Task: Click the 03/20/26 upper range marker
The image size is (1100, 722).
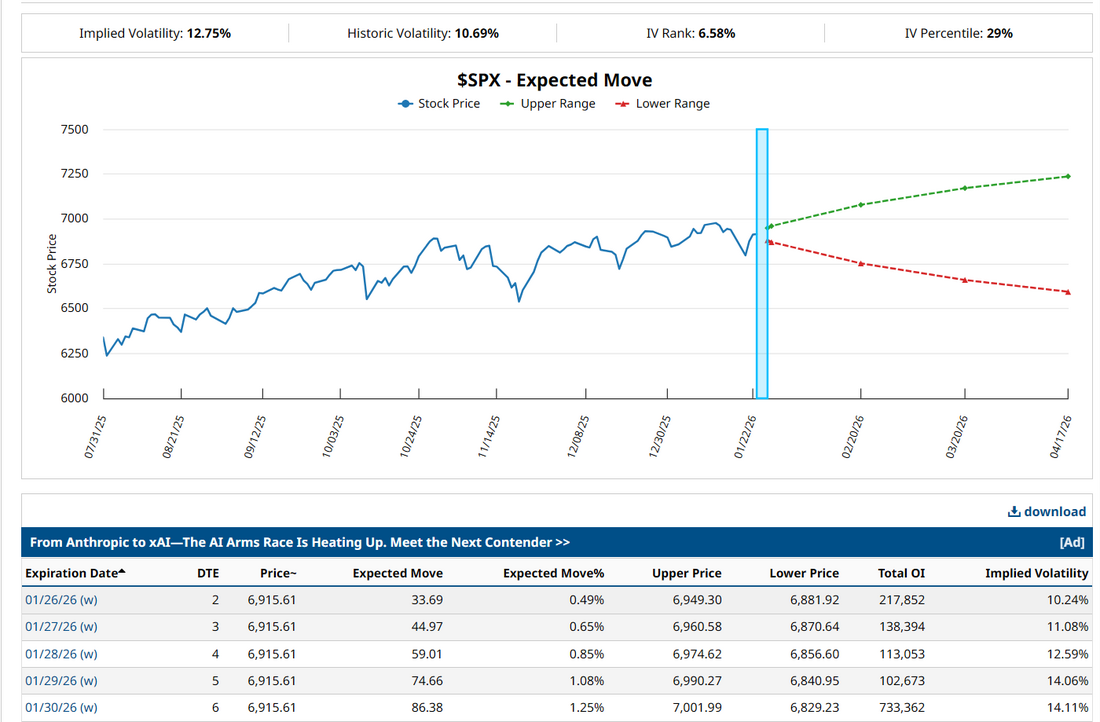Action: pos(965,188)
